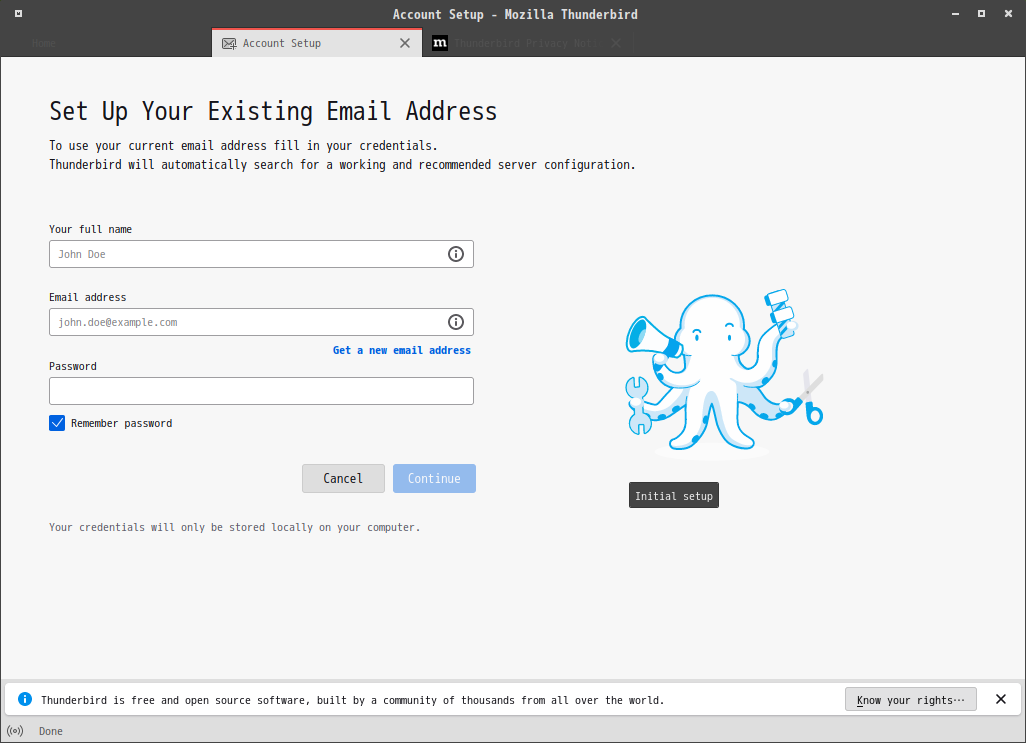The width and height of the screenshot is (1026, 743).
Task: Click the 'Set Up Your Existing Email Address' heading
Action: [x=274, y=111]
